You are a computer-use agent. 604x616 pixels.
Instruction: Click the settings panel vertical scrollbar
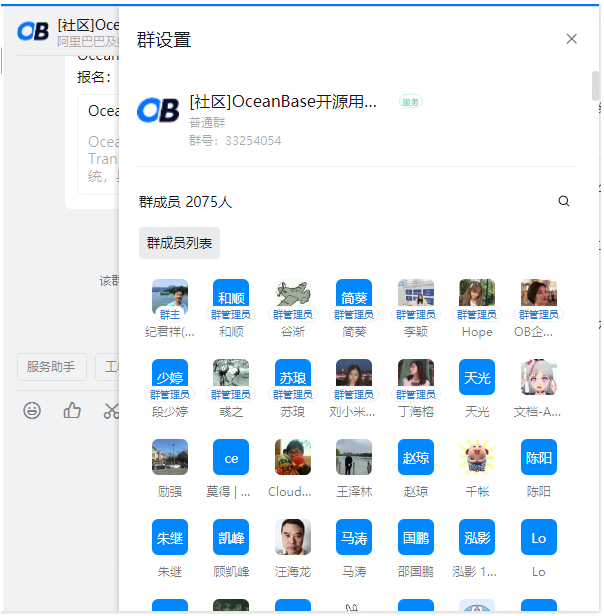click(595, 86)
